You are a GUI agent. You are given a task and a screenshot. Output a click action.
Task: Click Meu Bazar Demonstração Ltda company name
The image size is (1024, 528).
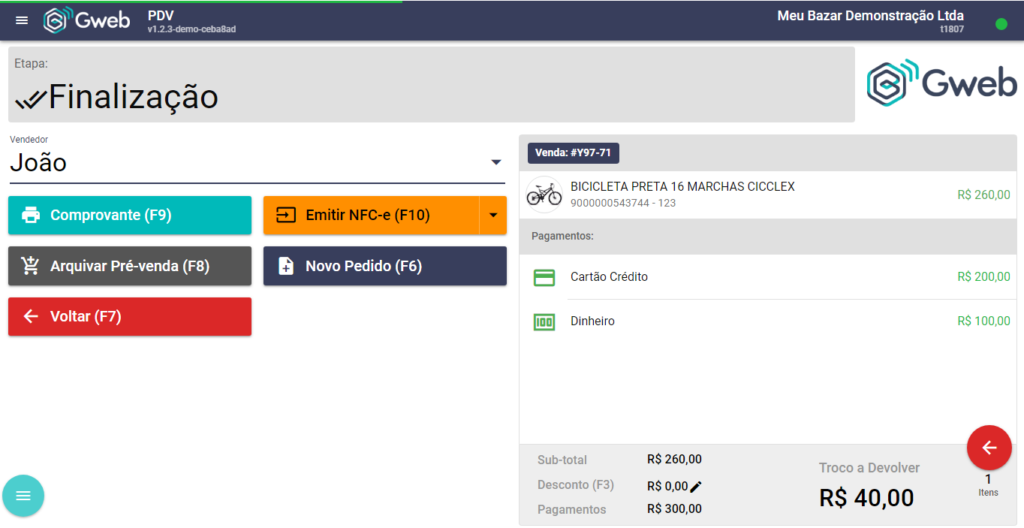click(870, 16)
